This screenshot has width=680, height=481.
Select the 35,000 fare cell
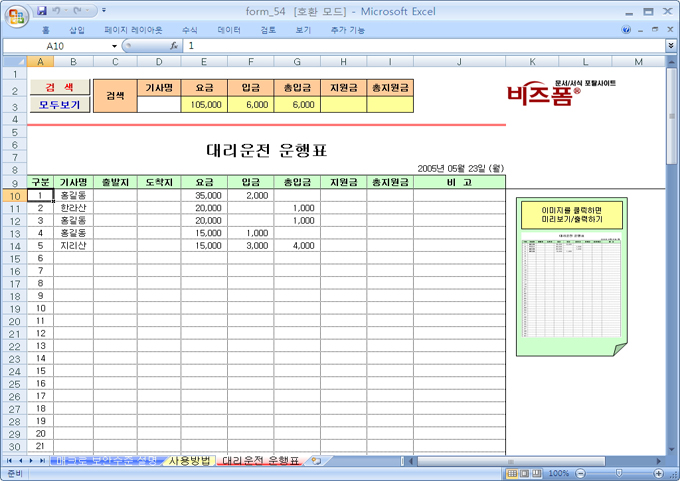click(x=204, y=196)
